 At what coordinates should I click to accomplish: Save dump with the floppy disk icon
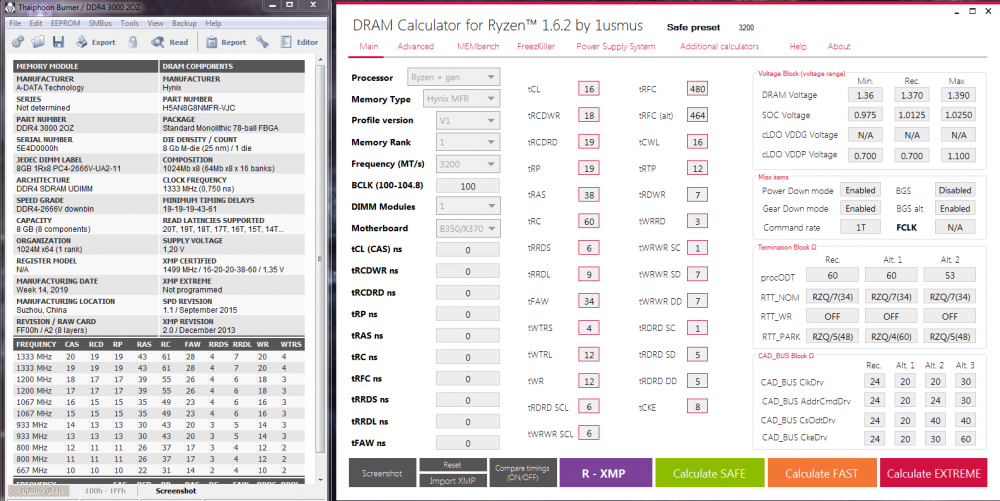(58, 42)
